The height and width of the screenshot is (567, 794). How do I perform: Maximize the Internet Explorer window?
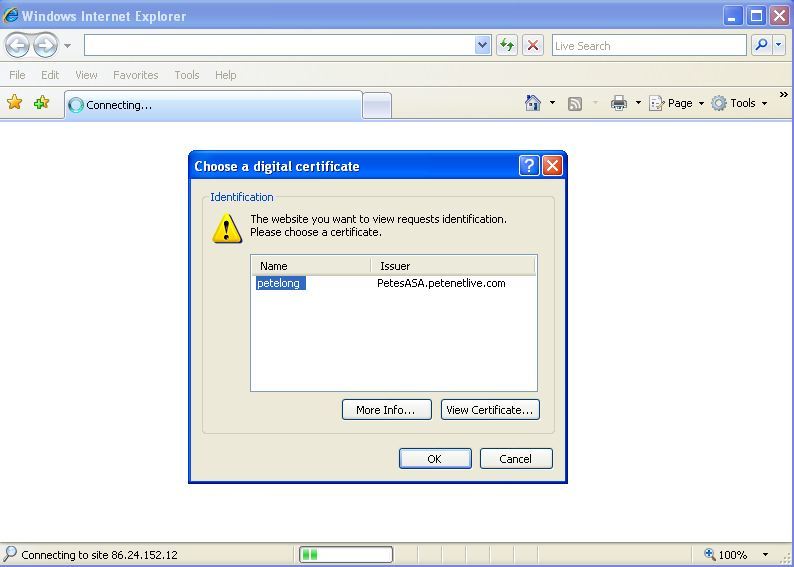click(757, 16)
